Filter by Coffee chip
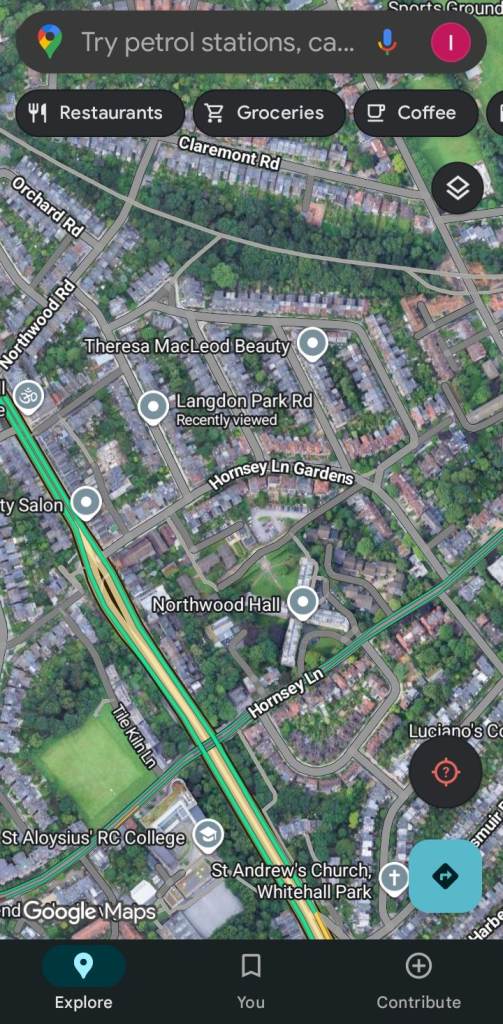503x1024 pixels. (x=416, y=113)
